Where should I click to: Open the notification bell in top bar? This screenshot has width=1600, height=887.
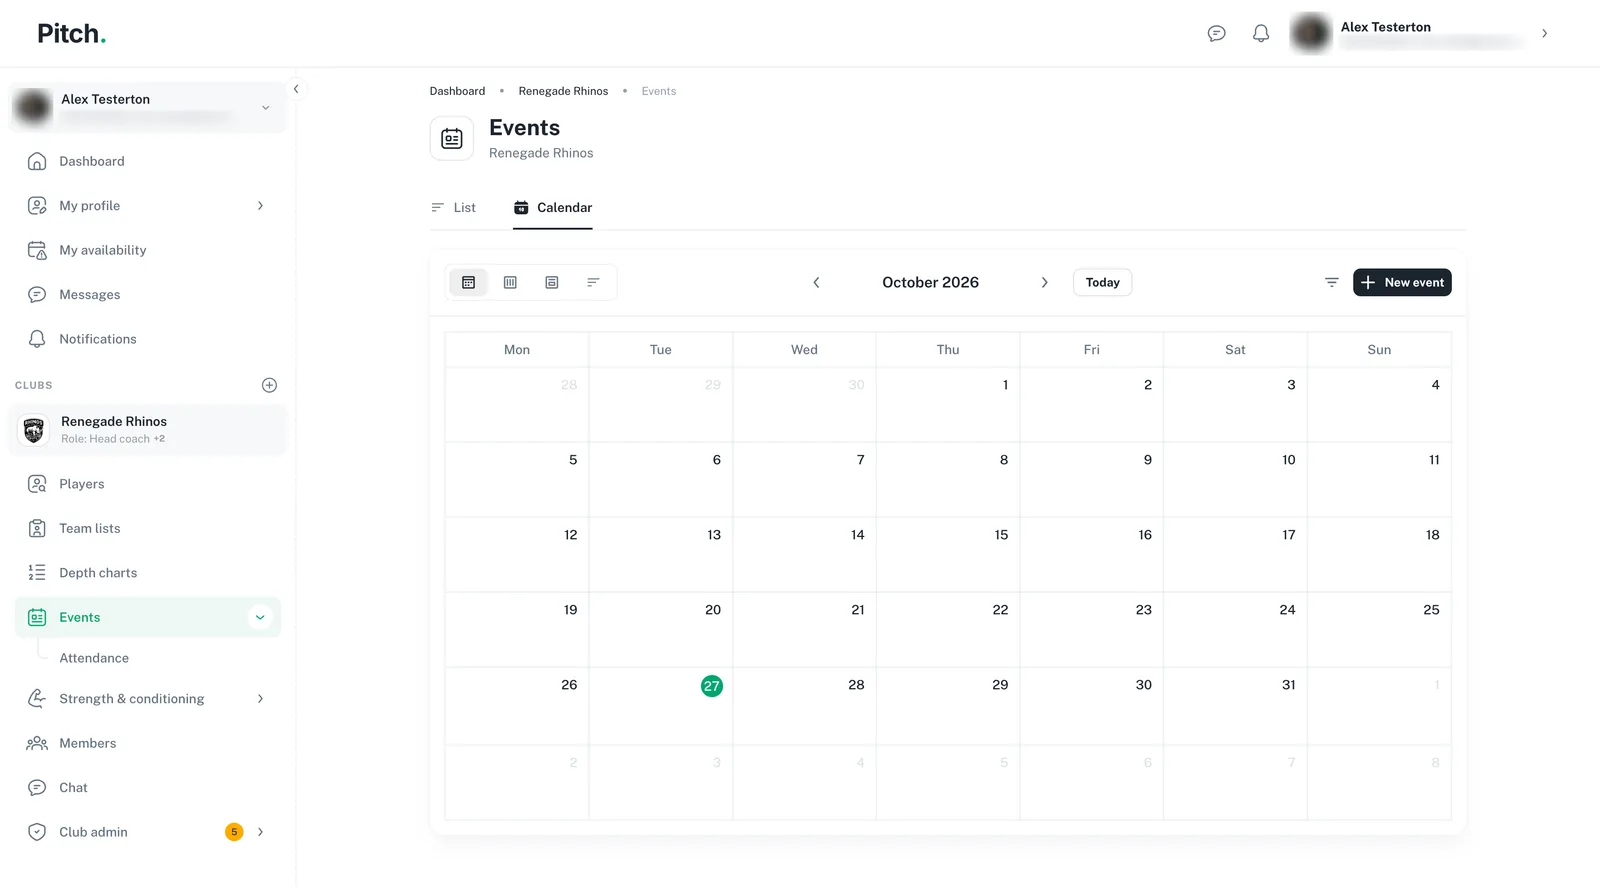(1261, 34)
